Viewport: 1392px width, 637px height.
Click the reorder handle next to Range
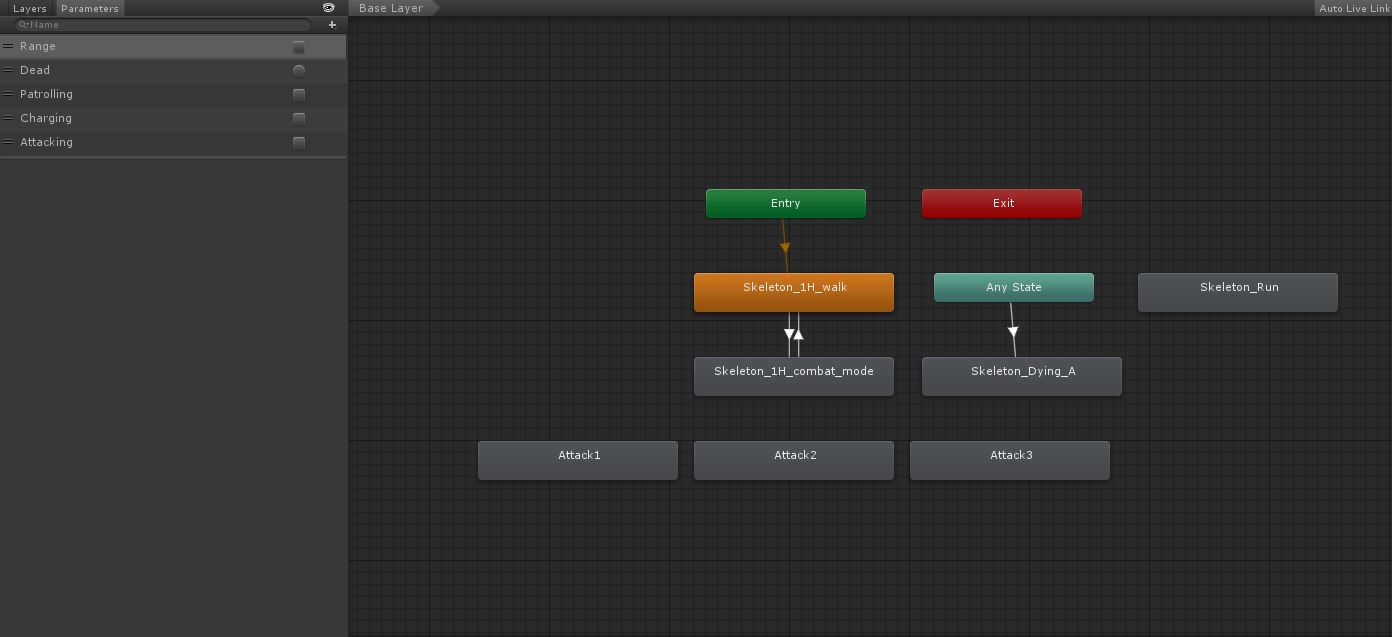[x=7, y=46]
